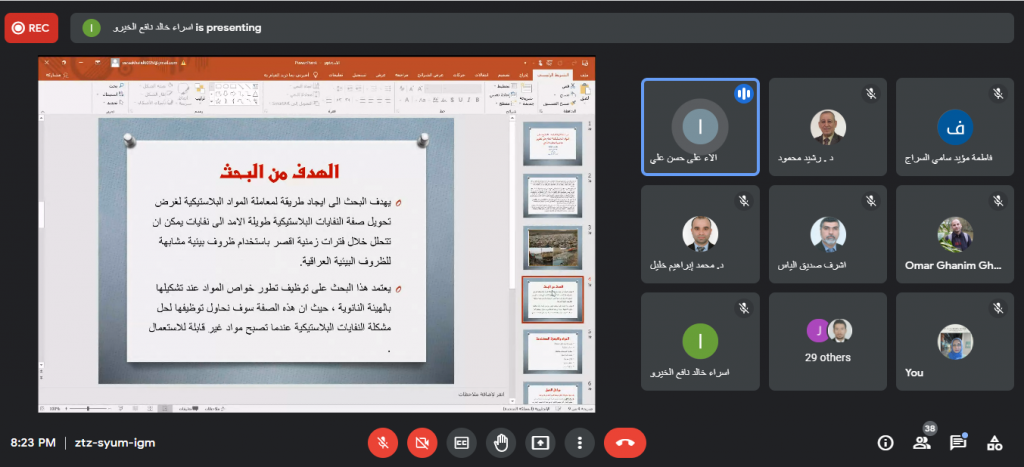Toggle closed captions (CC)
Screen dimensions: 1024x467
[x=461, y=442]
